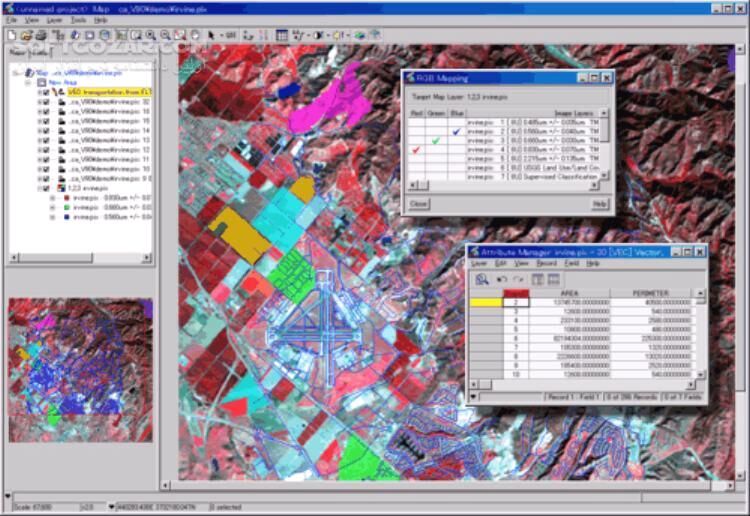Toggle visibility checkbox of irvine.pix layer 16
Viewport: 750px width, 516px height.
coord(46,111)
